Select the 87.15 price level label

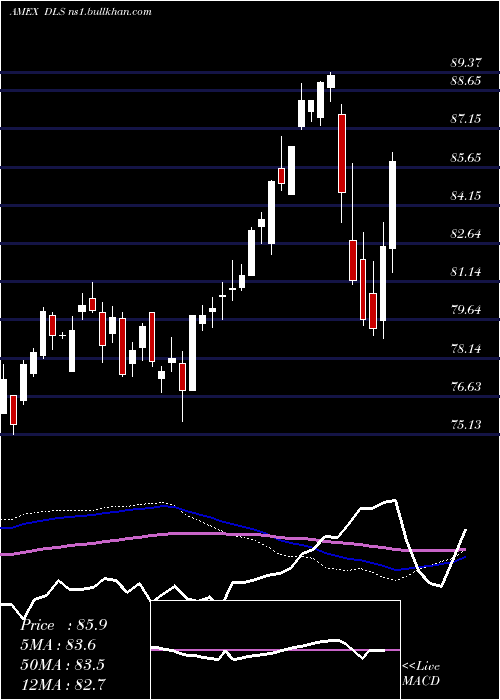466,119
